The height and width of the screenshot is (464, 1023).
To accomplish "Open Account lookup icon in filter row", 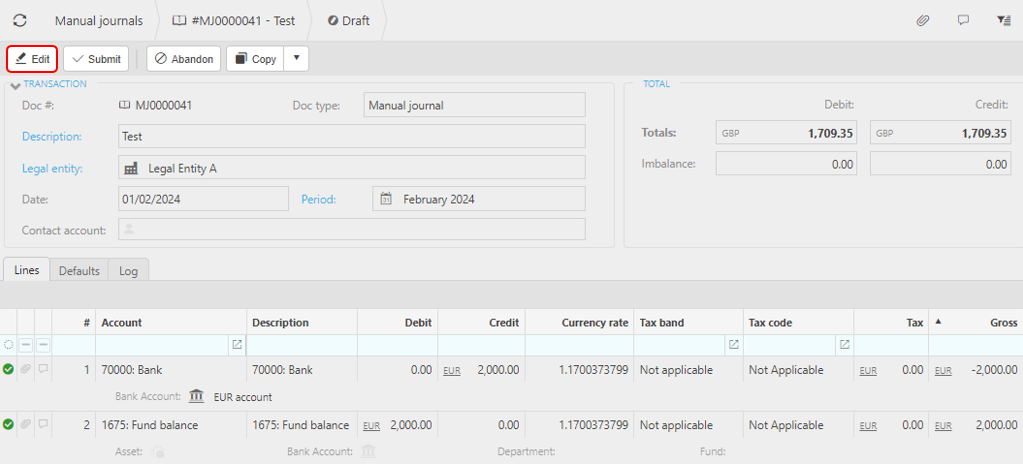I will click(x=237, y=345).
